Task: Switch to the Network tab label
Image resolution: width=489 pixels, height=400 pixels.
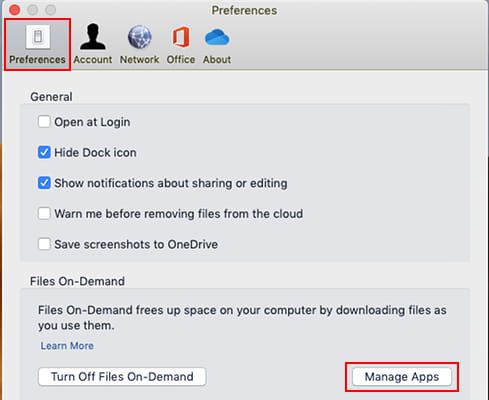Action: coord(140,60)
